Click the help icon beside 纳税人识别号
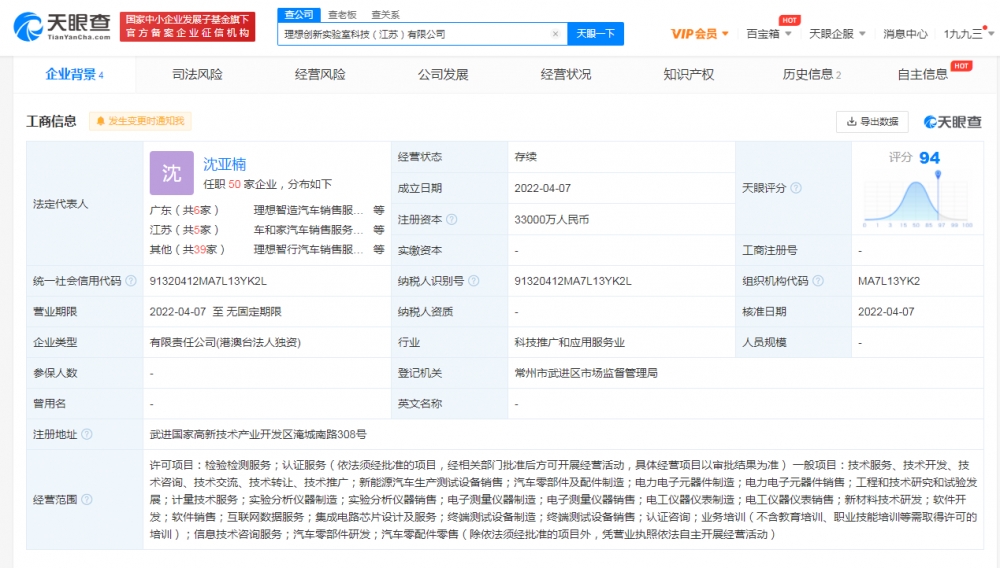 (473, 280)
